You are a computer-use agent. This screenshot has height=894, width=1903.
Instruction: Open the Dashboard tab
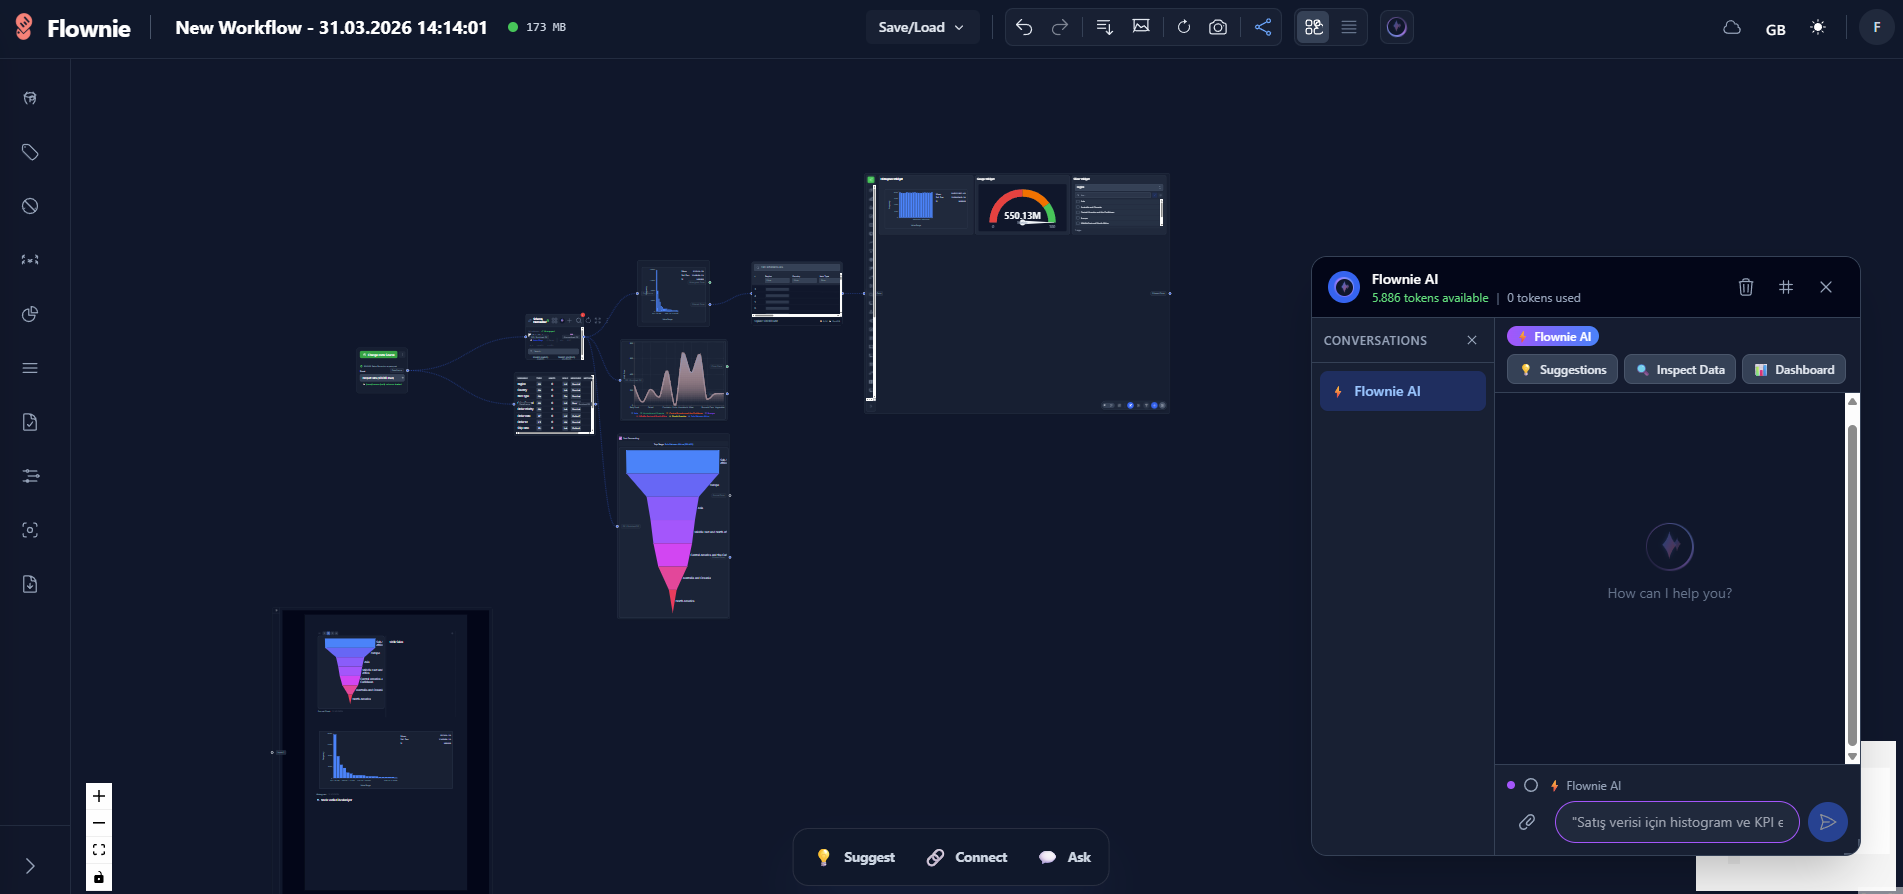pos(1794,370)
